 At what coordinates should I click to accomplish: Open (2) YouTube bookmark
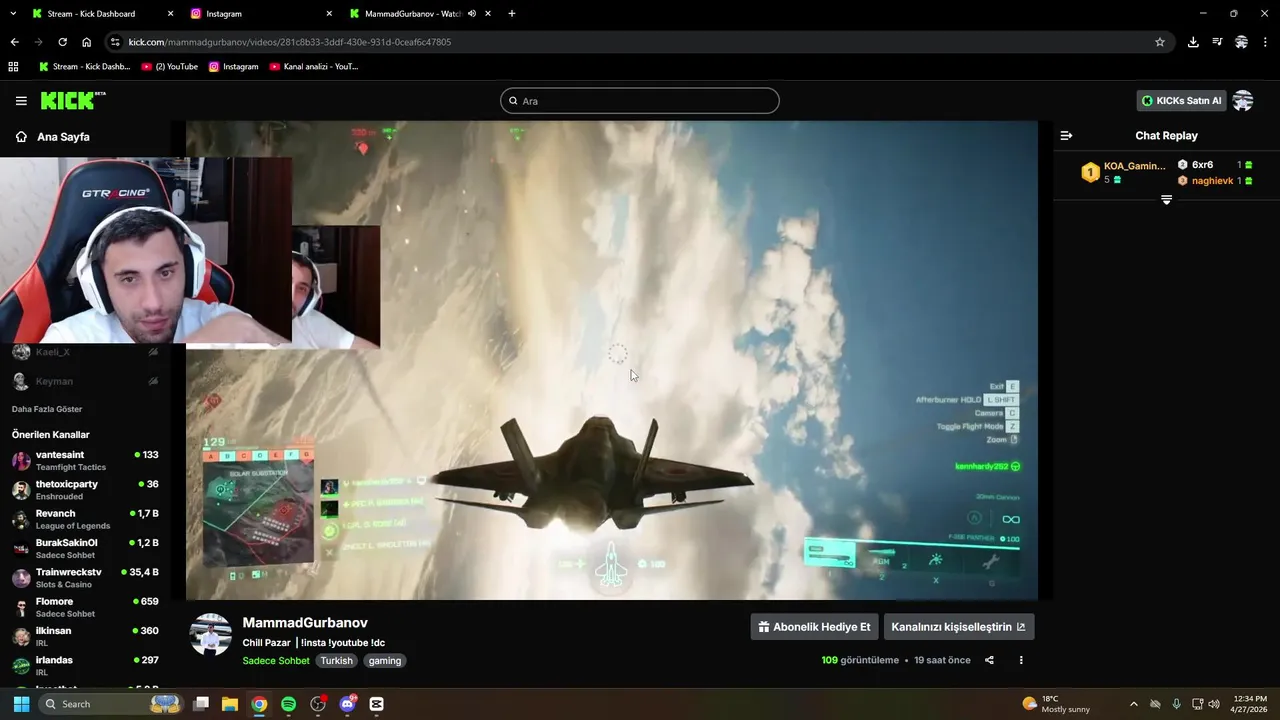(x=169, y=67)
